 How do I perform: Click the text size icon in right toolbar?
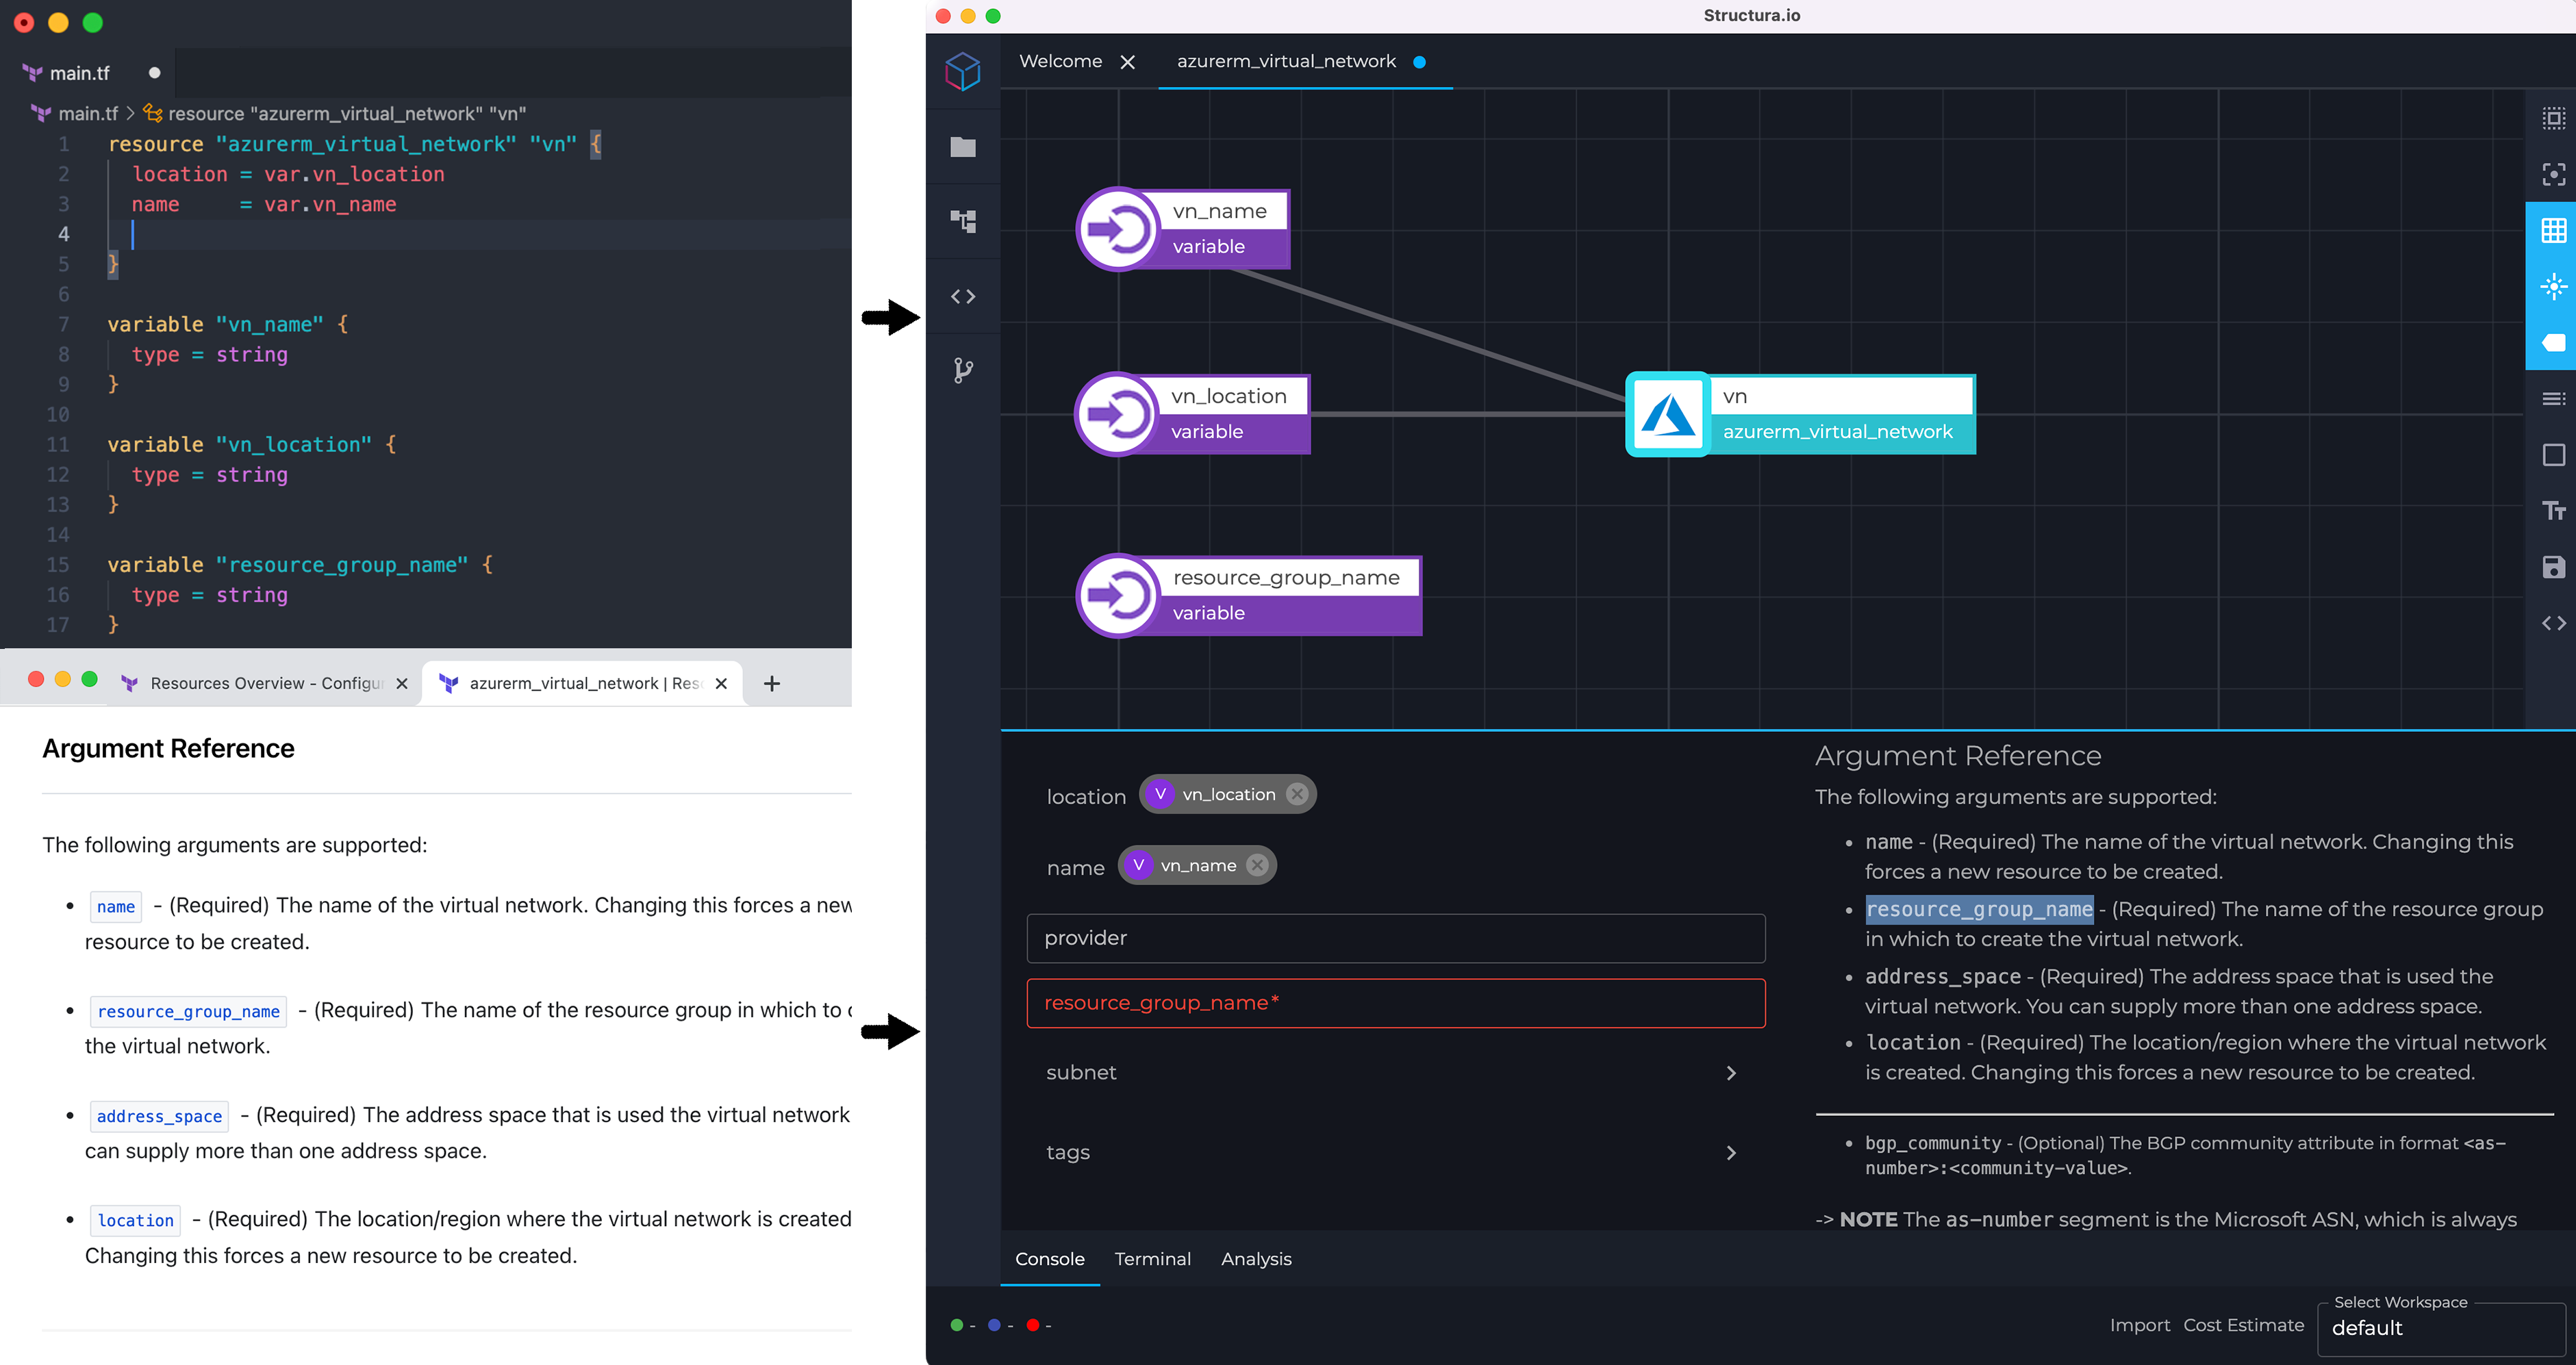[x=2553, y=511]
